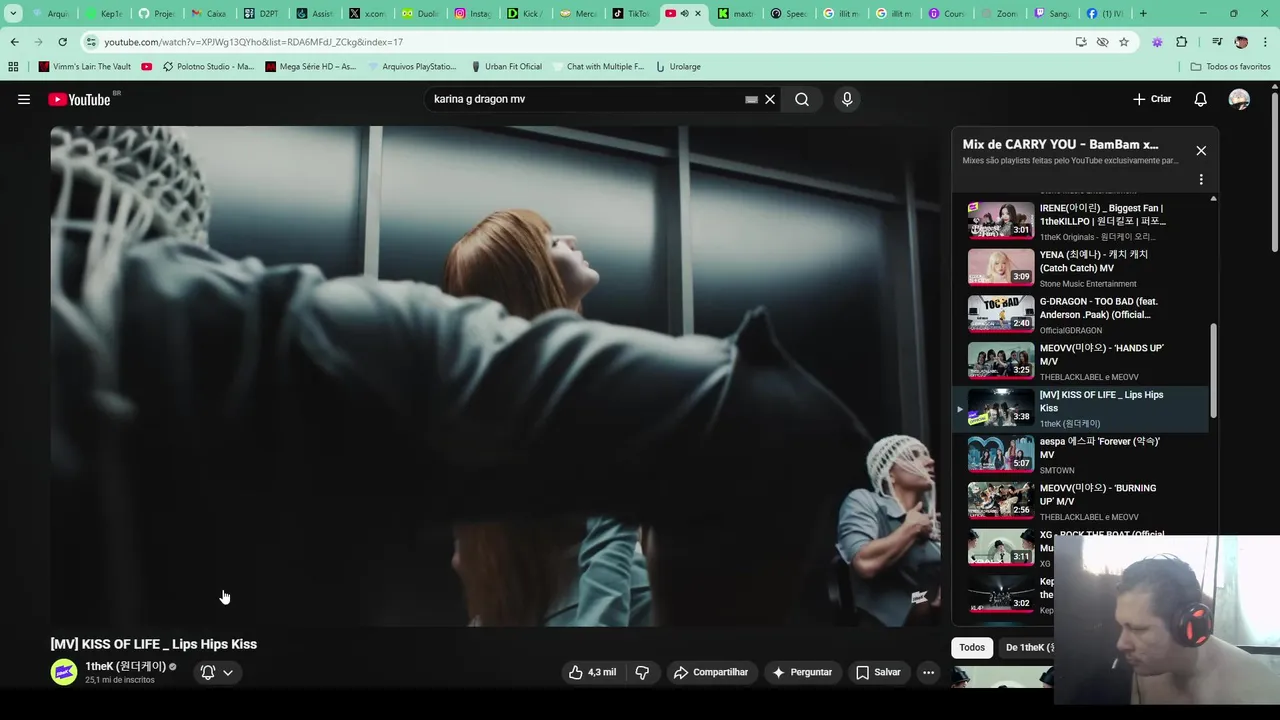This screenshot has height=720, width=1280.
Task: Play MEOVV HANDS UP M/V entry
Action: [1080, 361]
